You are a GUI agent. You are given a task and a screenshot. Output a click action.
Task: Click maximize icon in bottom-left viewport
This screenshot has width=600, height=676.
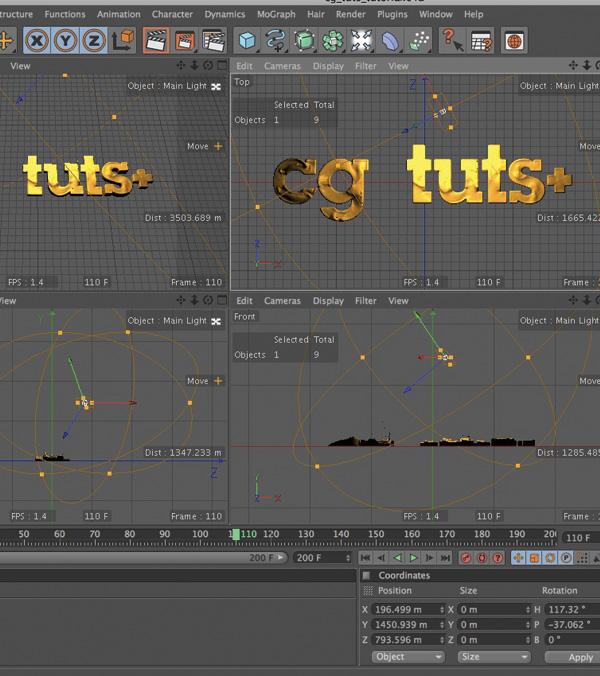(x=222, y=300)
